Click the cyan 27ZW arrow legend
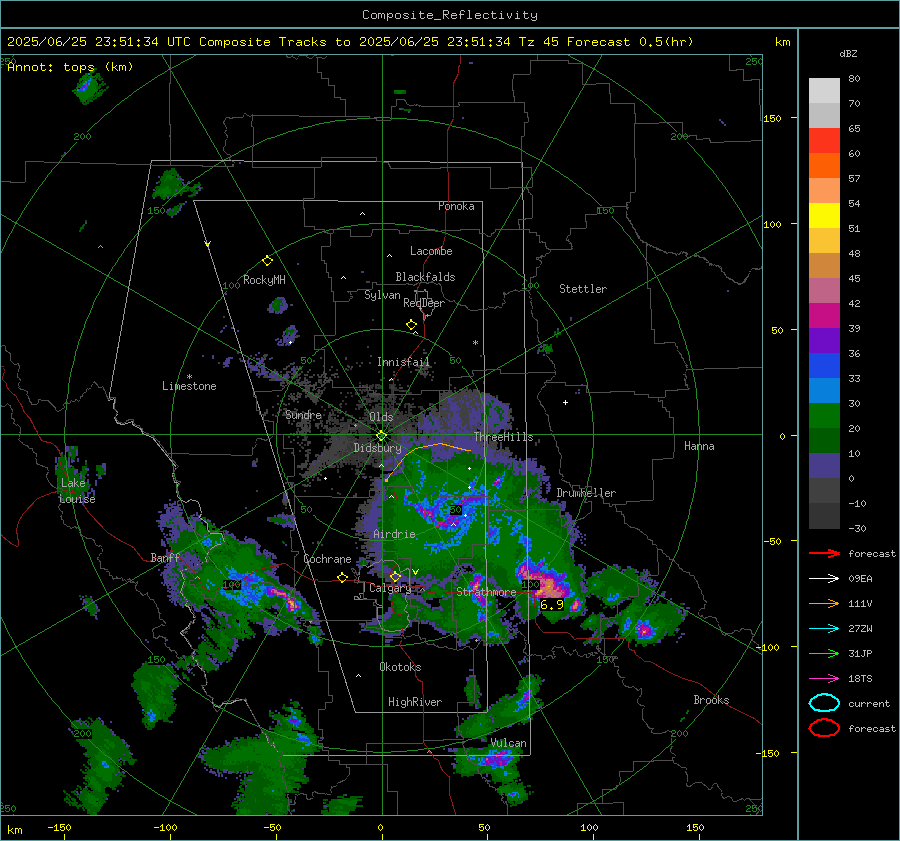 (824, 629)
